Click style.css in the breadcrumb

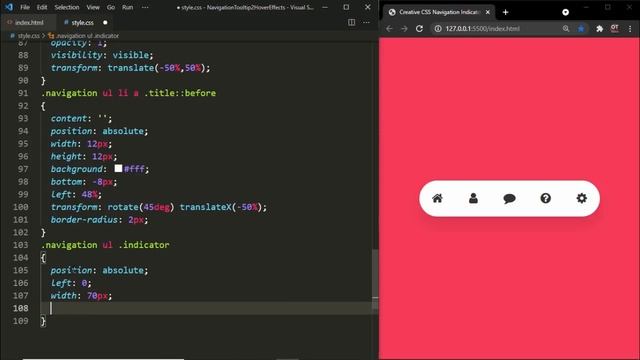click(x=28, y=36)
